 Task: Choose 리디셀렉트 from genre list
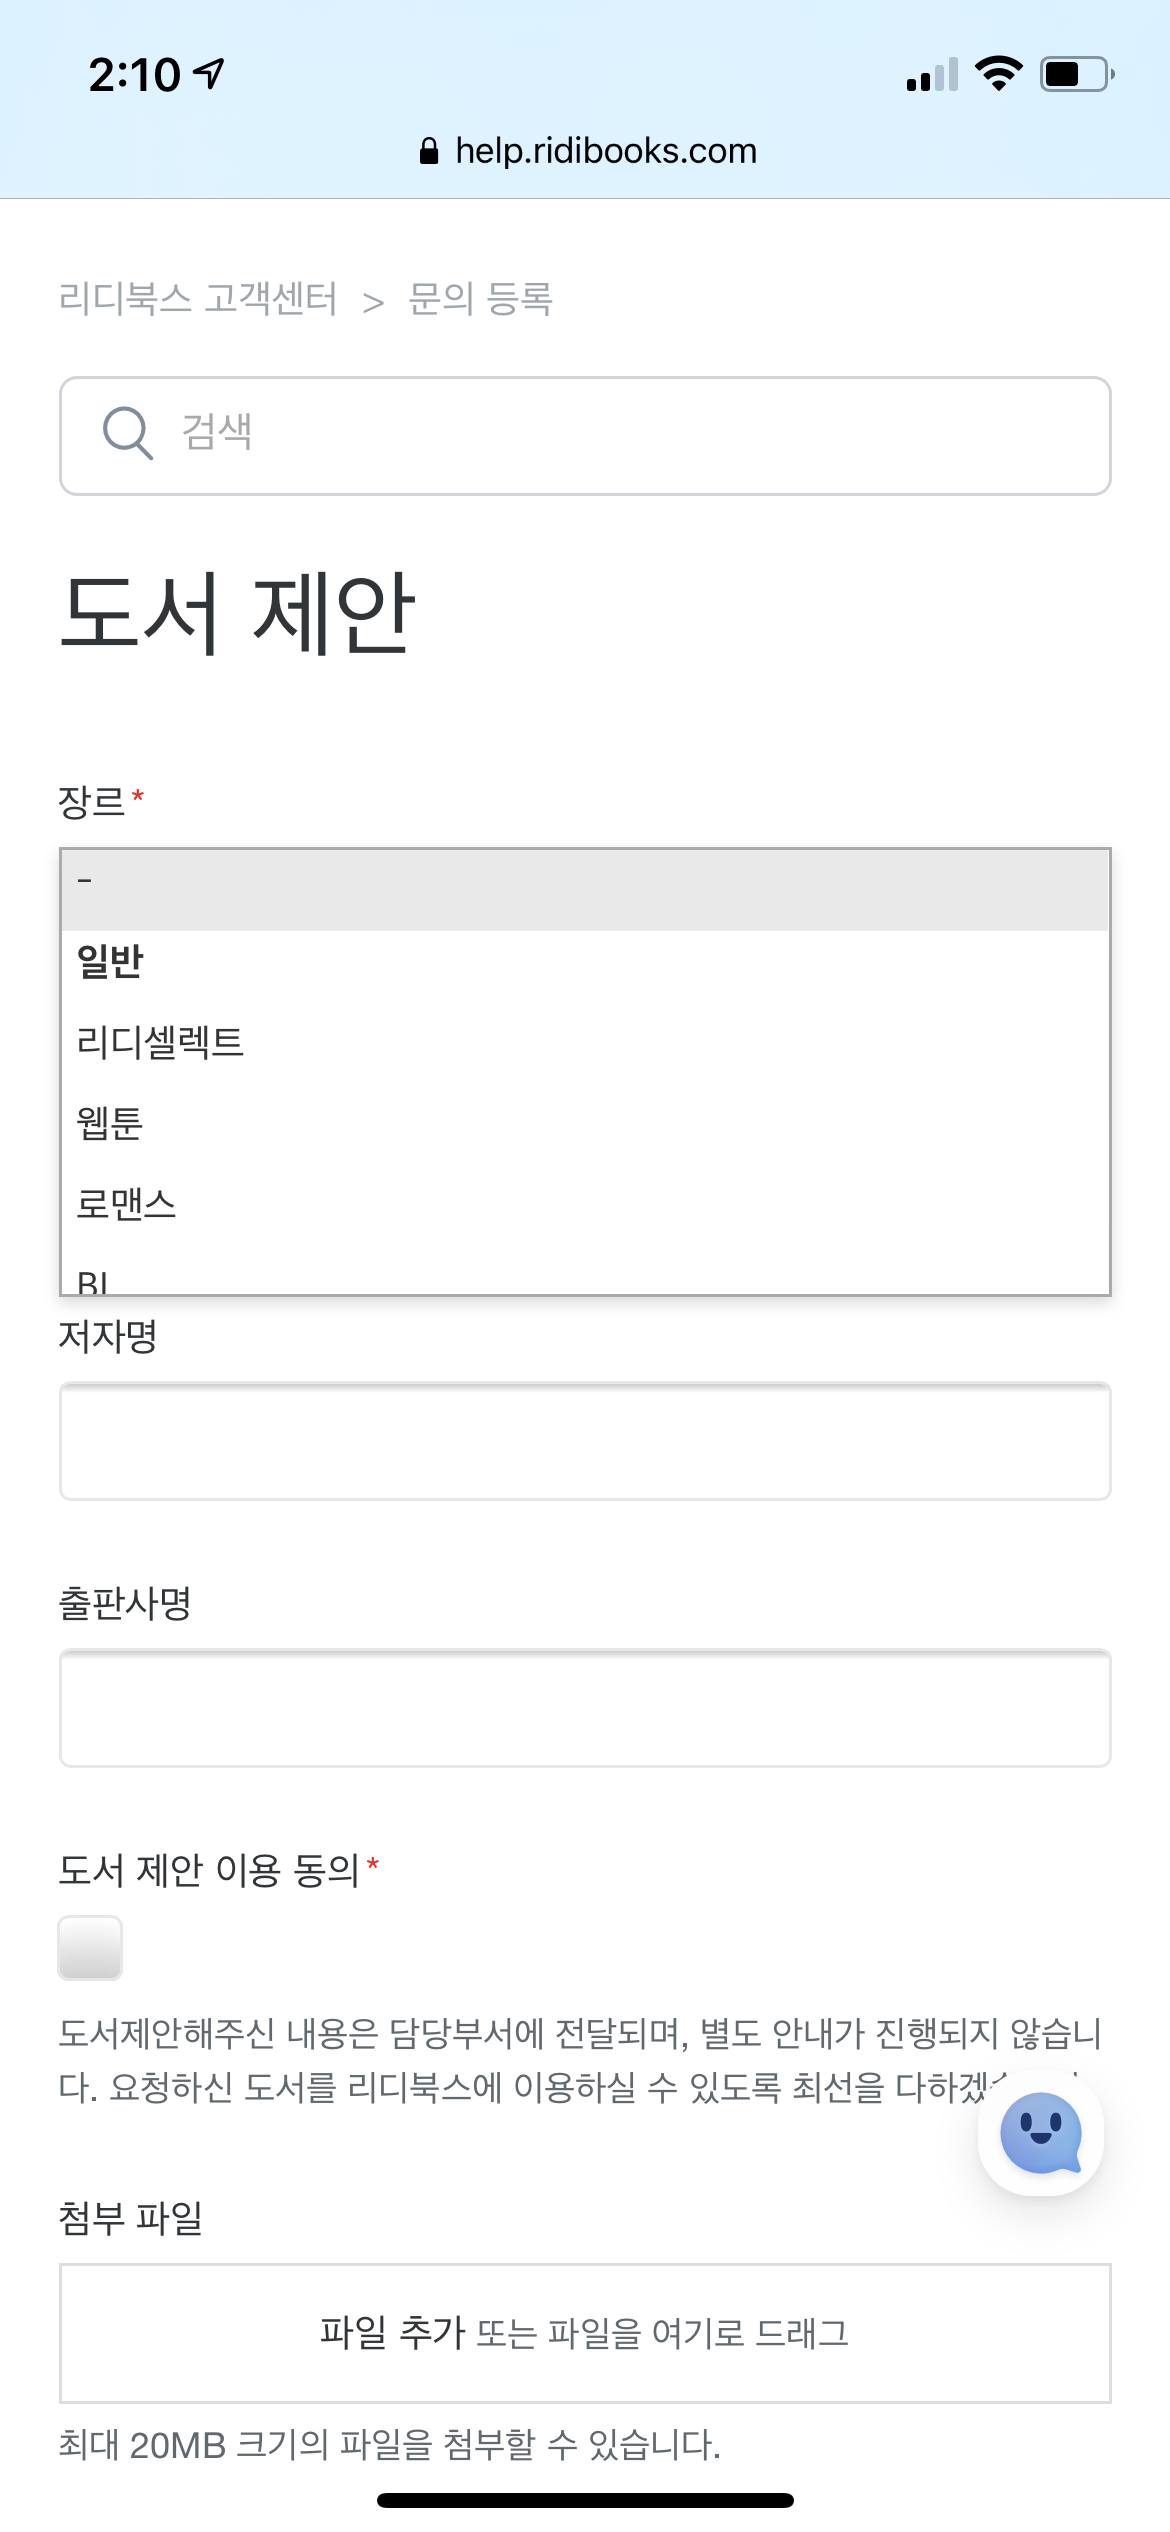[x=160, y=1042]
